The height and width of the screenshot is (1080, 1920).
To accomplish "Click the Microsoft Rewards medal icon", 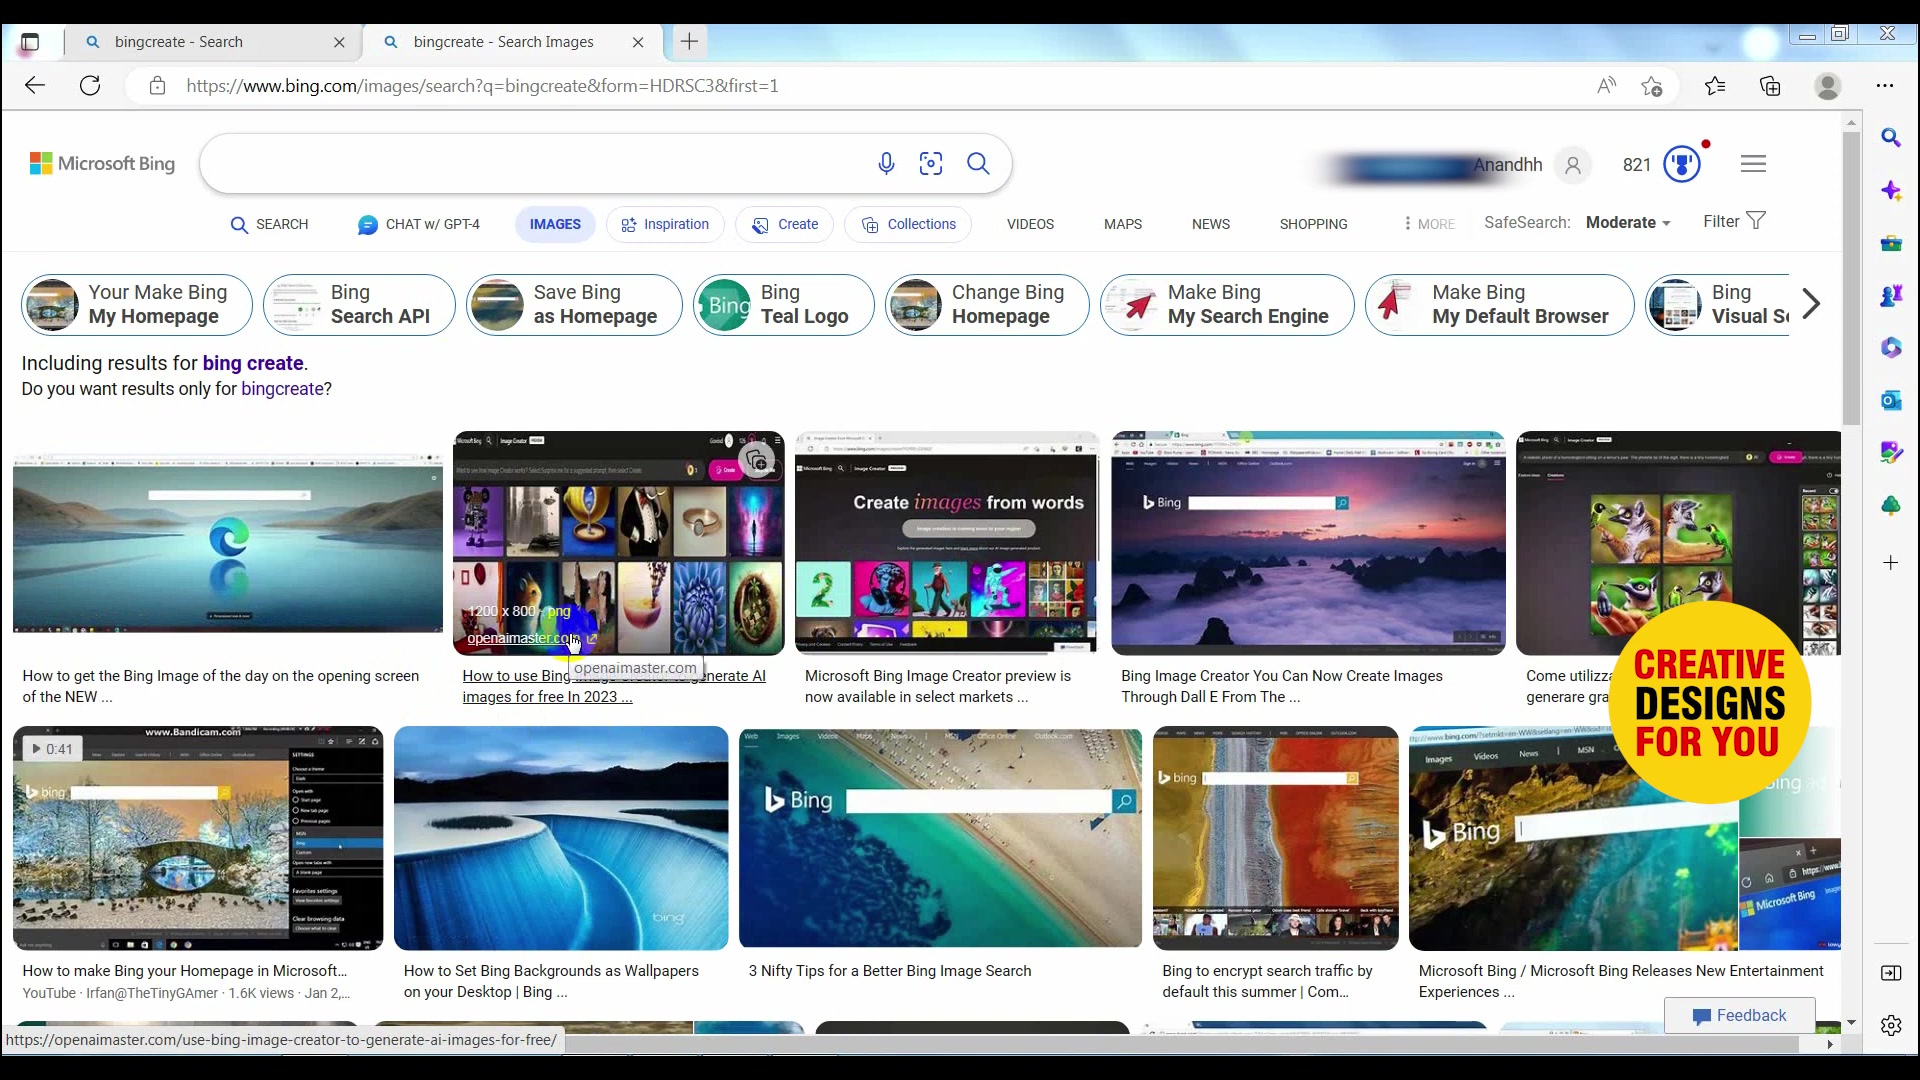I will [x=1682, y=164].
